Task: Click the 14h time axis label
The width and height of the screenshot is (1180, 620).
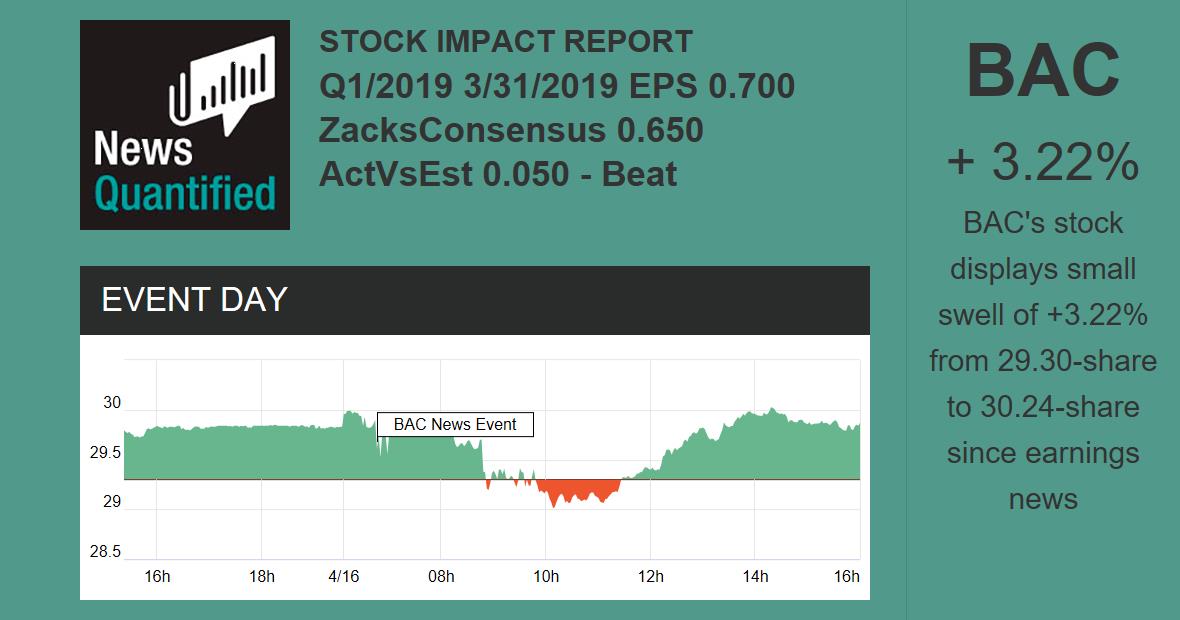Action: click(x=756, y=576)
